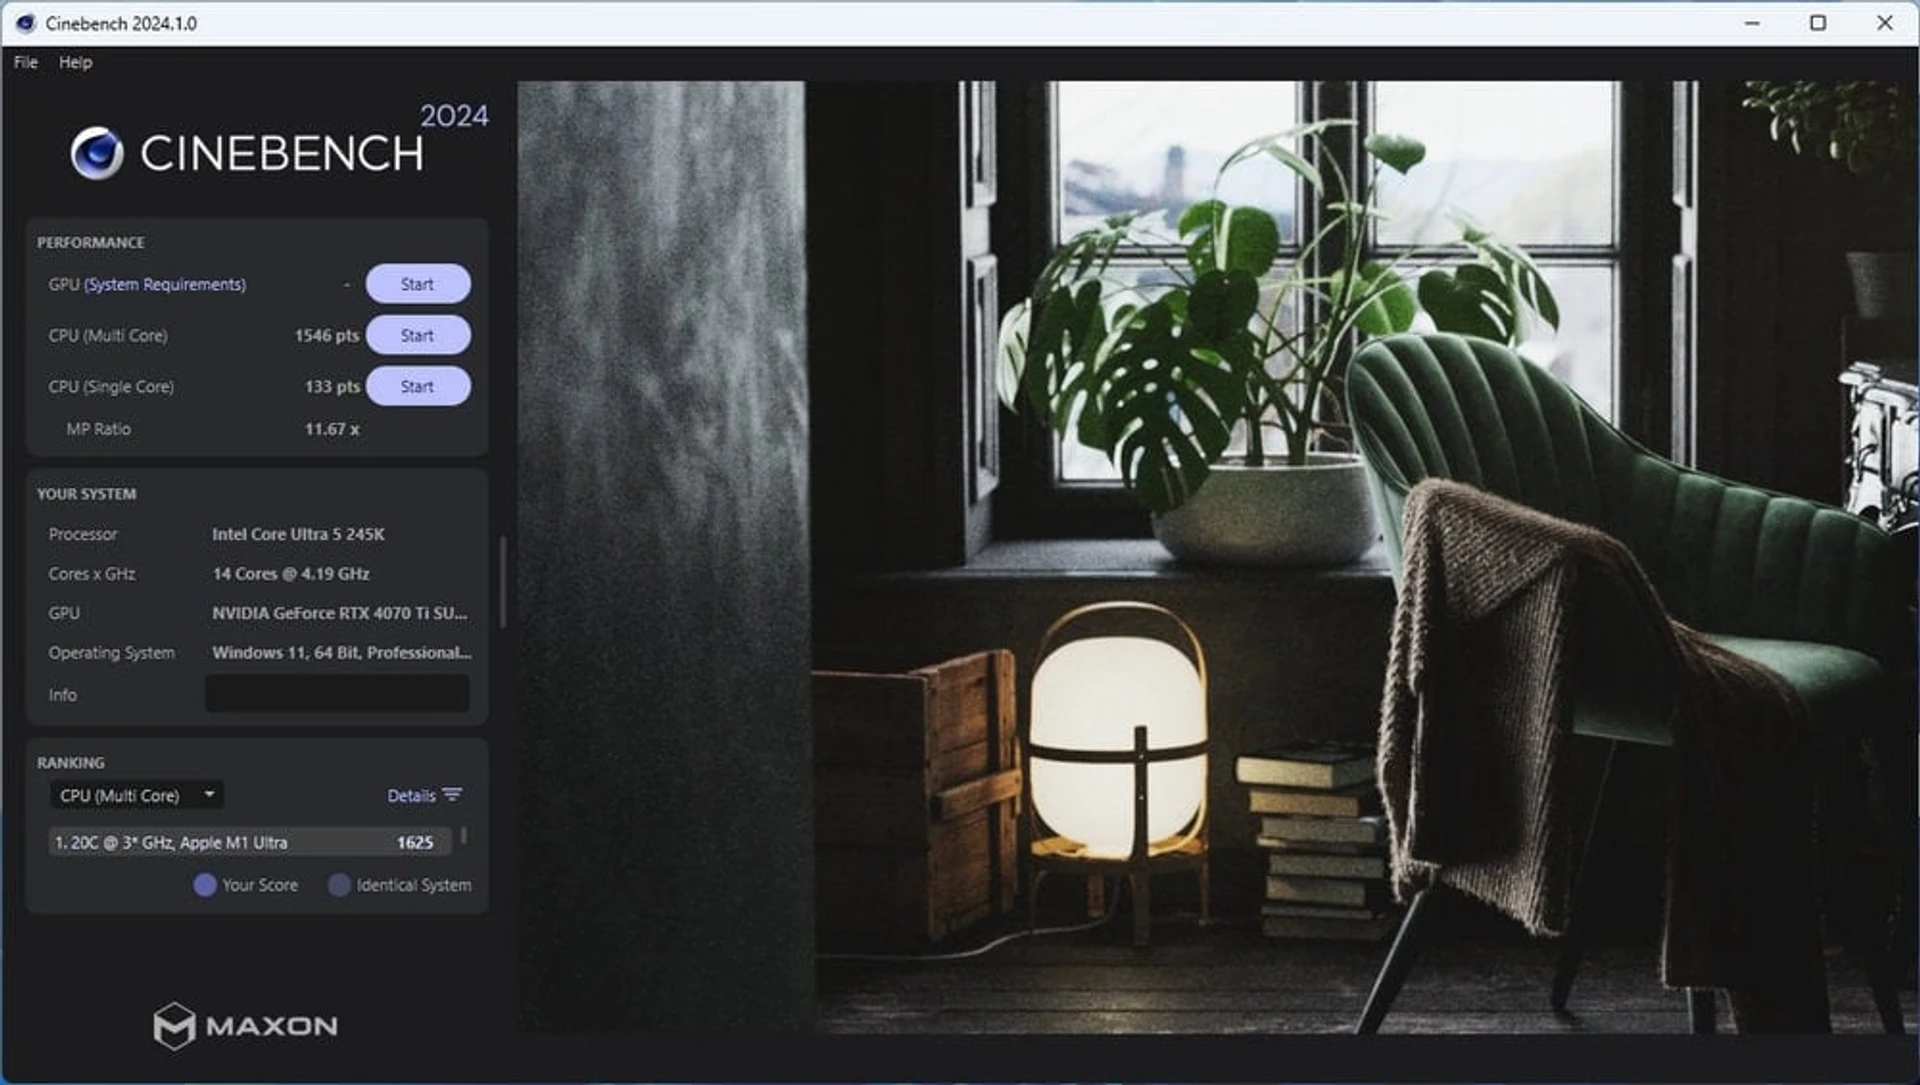Image resolution: width=1920 pixels, height=1085 pixels.
Task: Click the Maxon logo icon
Action: pos(174,1026)
